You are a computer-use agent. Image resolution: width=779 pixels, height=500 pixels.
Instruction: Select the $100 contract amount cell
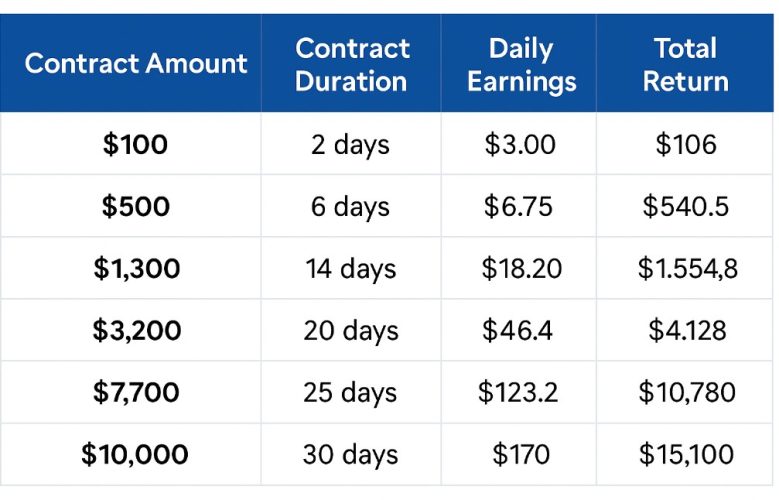pyautogui.click(x=136, y=145)
